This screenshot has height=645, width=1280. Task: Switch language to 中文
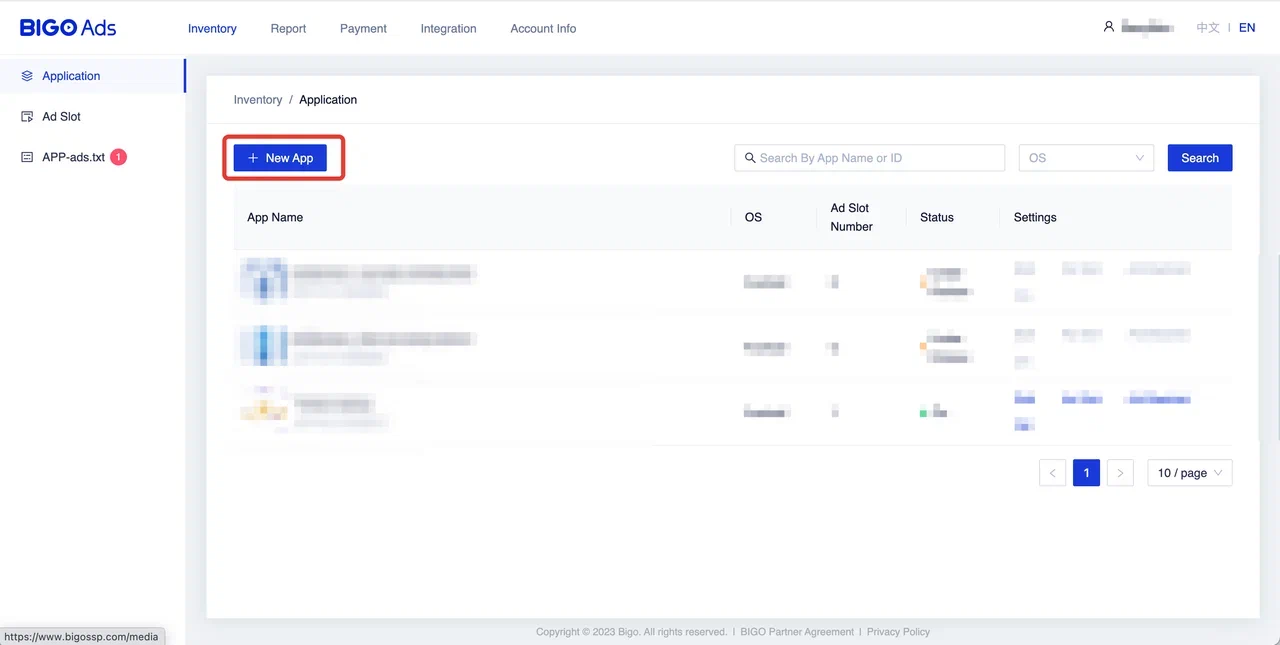1208,28
